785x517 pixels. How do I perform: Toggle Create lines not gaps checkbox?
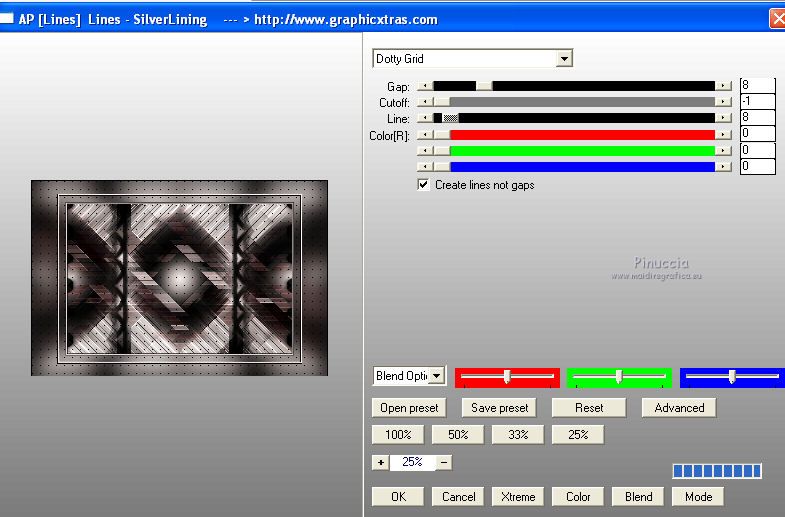(x=424, y=185)
